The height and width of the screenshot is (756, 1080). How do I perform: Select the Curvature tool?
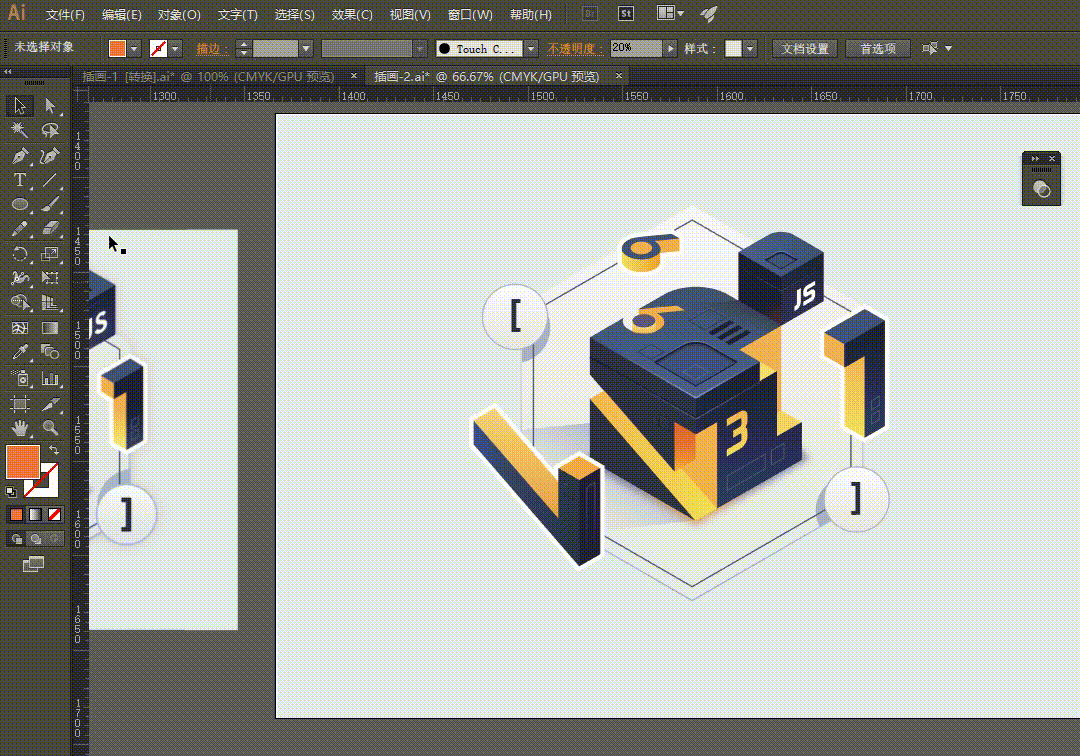(x=50, y=156)
